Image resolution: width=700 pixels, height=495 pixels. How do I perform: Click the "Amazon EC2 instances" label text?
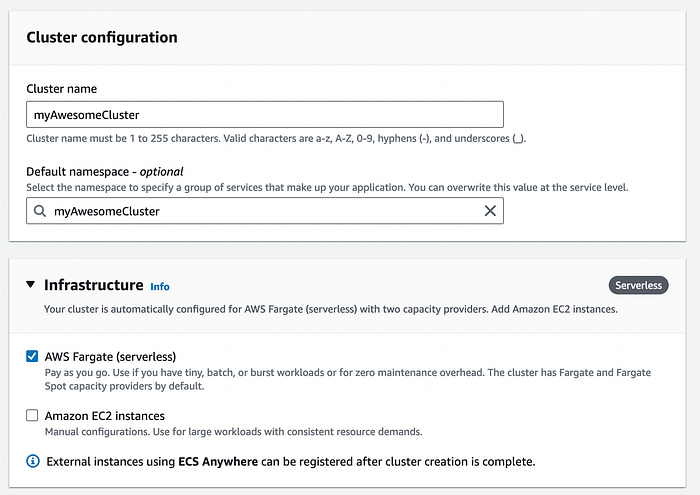point(105,415)
